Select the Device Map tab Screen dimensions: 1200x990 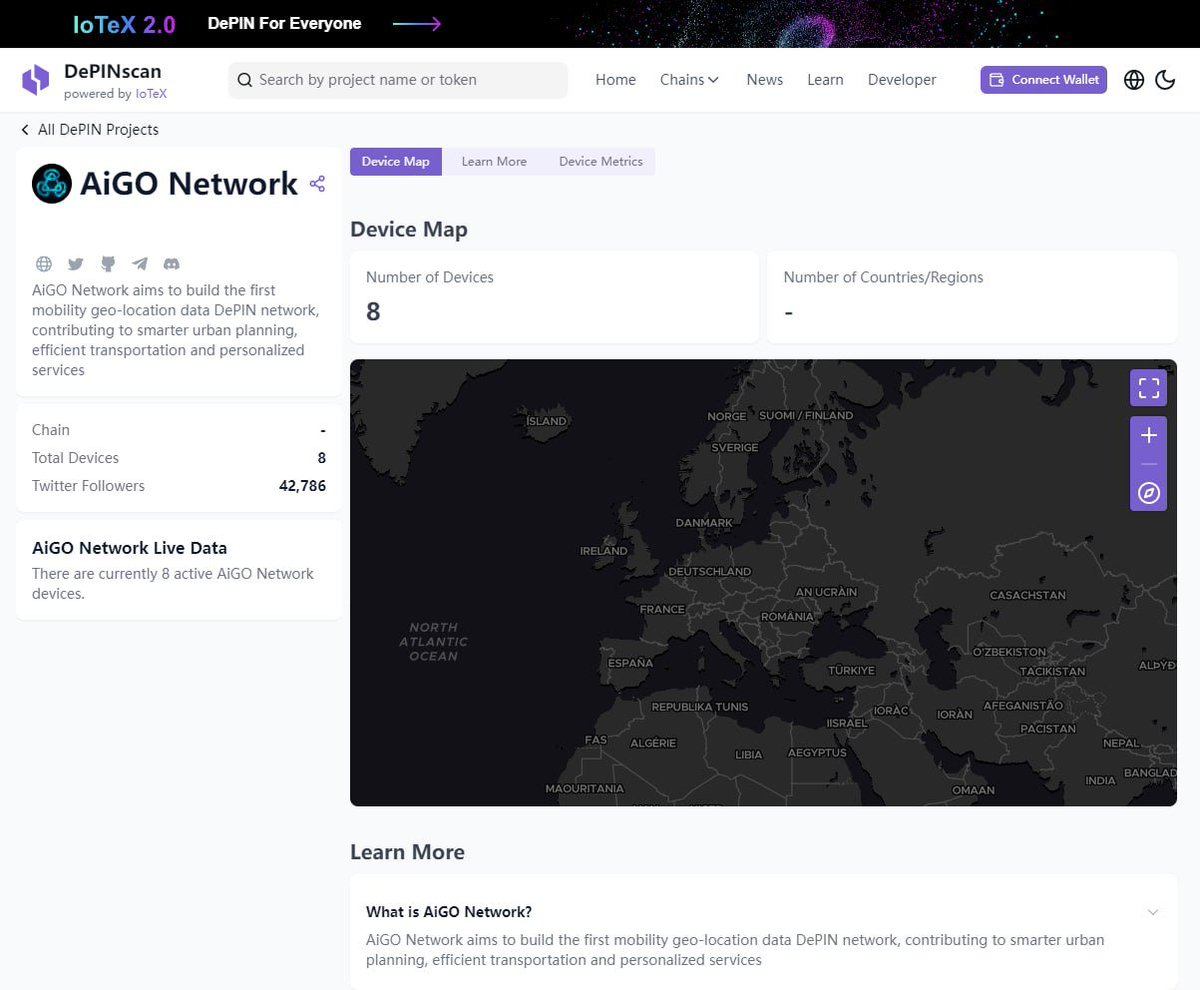(395, 162)
